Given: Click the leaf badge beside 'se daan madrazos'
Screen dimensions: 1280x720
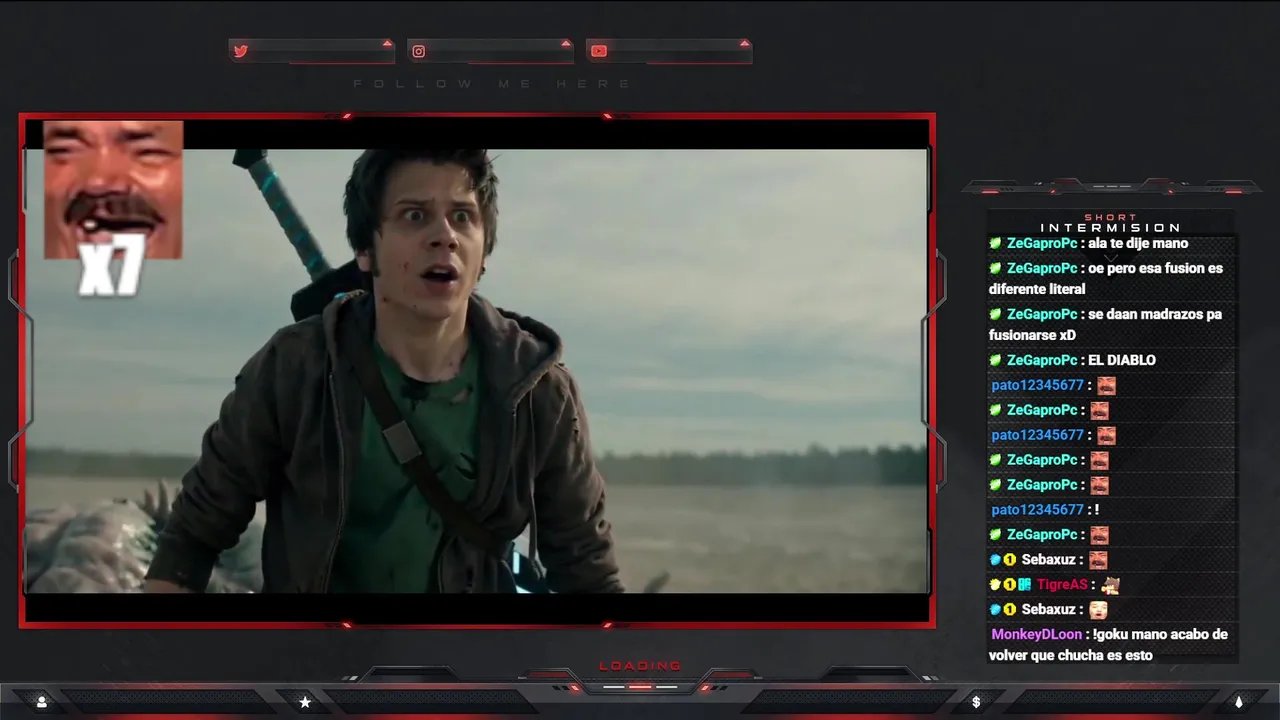Looking at the screenshot, I should [995, 314].
